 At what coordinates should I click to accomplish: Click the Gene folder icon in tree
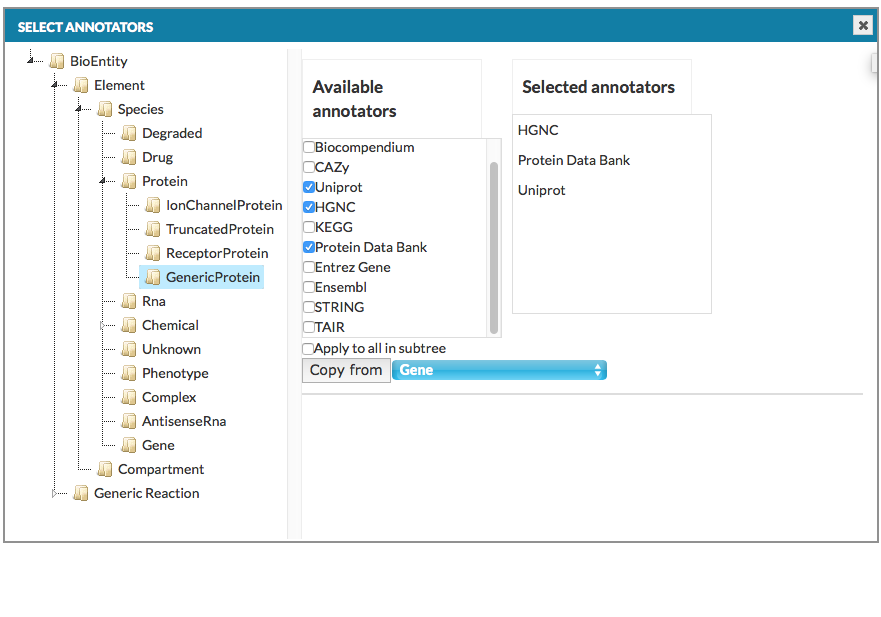(x=129, y=445)
